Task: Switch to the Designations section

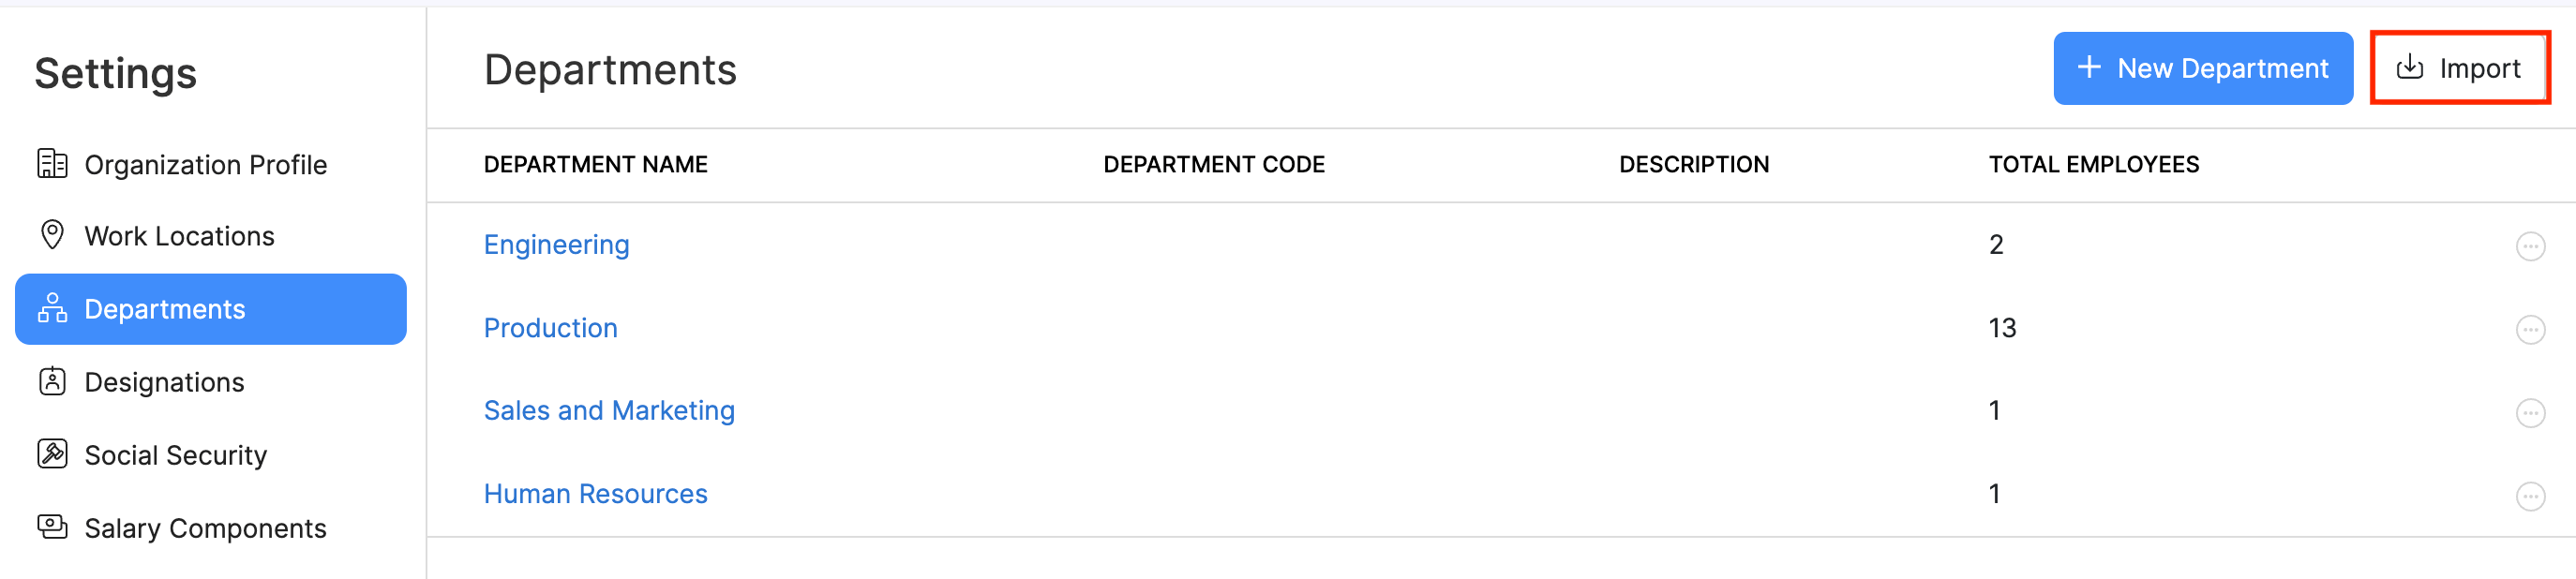Action: click(x=165, y=381)
